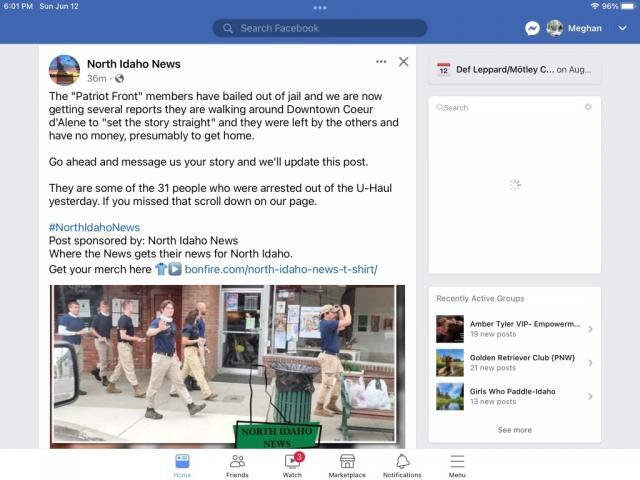
Task: Open the Golden Retriever Club (PNW) group
Action: (515, 362)
